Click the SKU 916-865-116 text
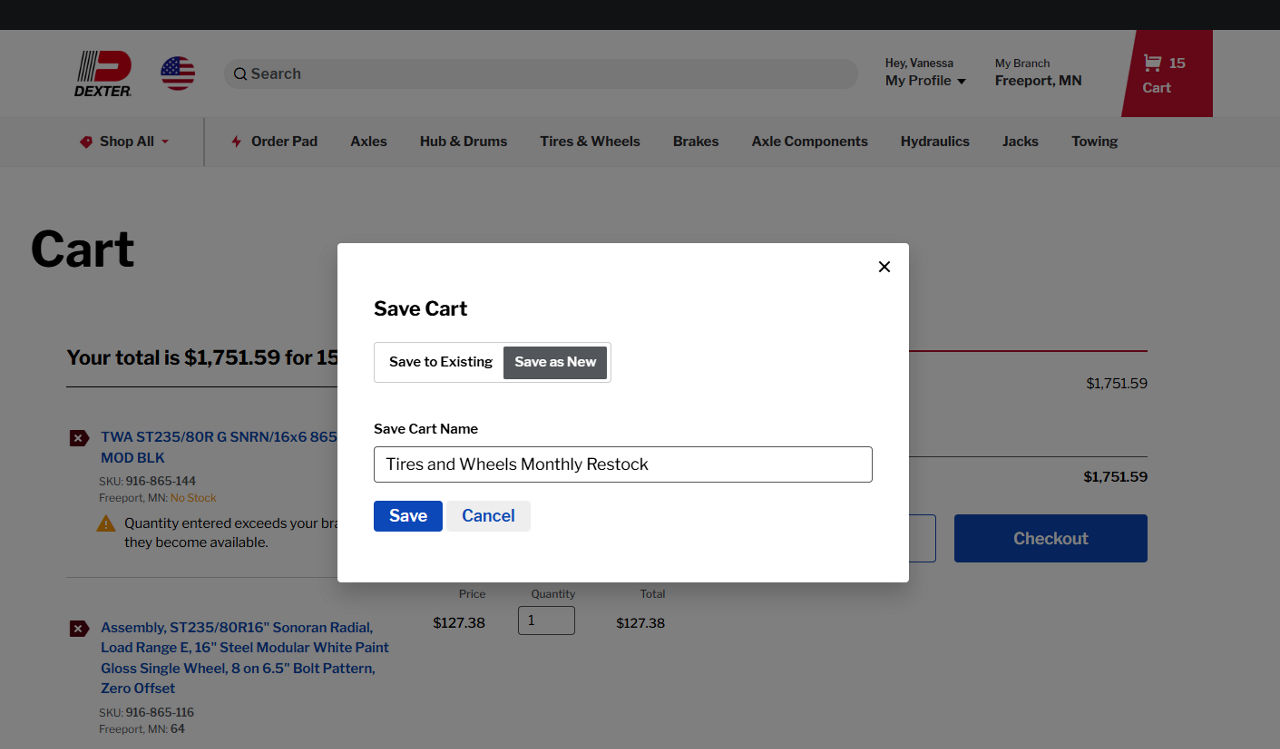 pos(147,712)
